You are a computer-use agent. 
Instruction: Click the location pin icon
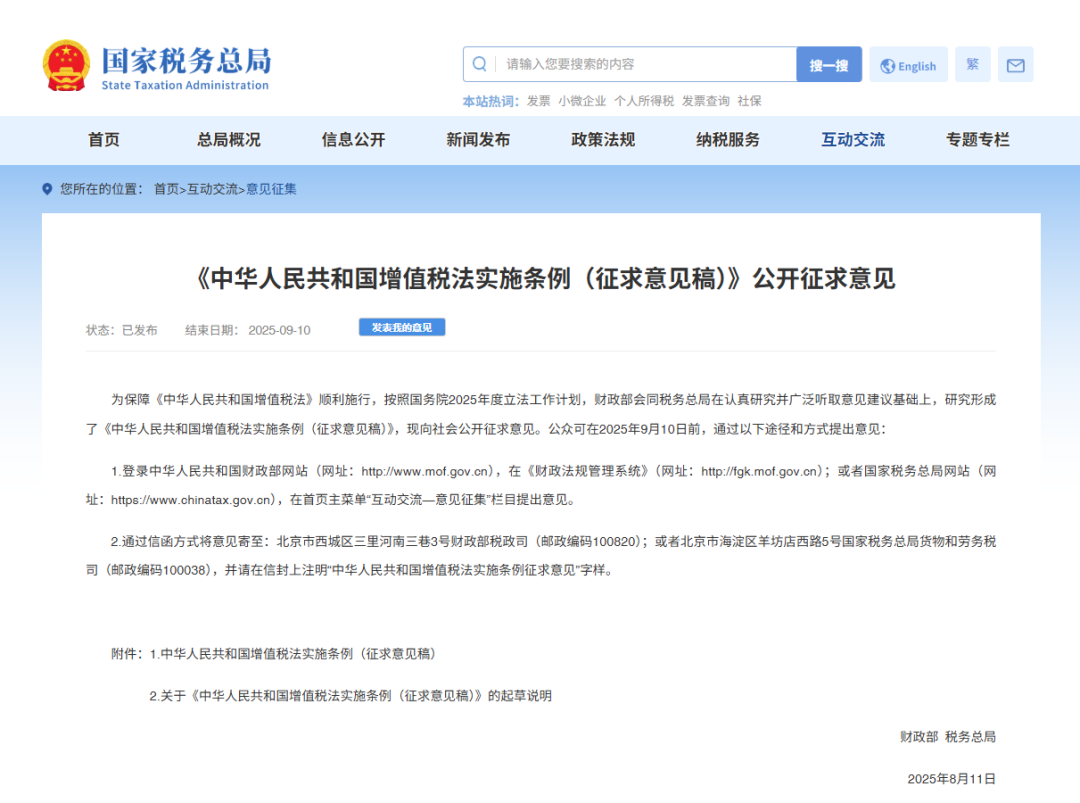pyautogui.click(x=47, y=189)
